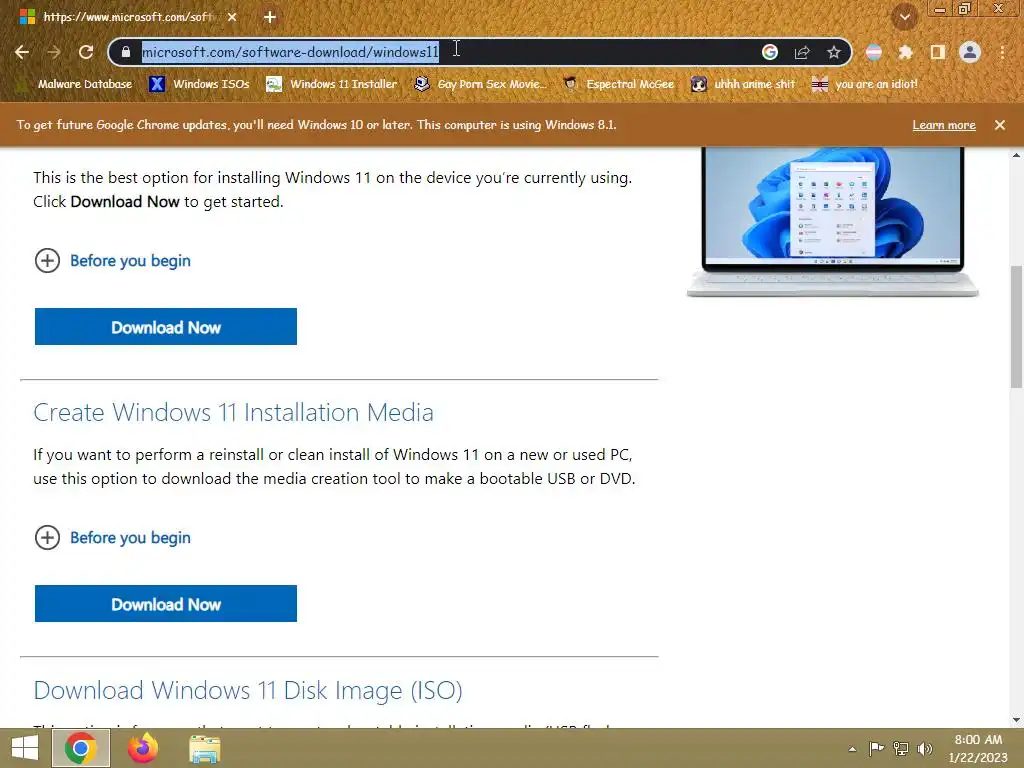The height and width of the screenshot is (768, 1024).
Task: Share this page via share icon
Action: point(802,52)
